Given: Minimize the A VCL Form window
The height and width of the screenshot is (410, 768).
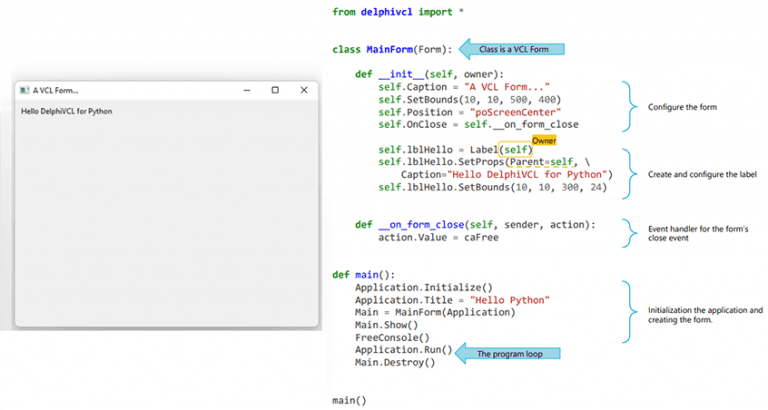Looking at the screenshot, I should (247, 90).
